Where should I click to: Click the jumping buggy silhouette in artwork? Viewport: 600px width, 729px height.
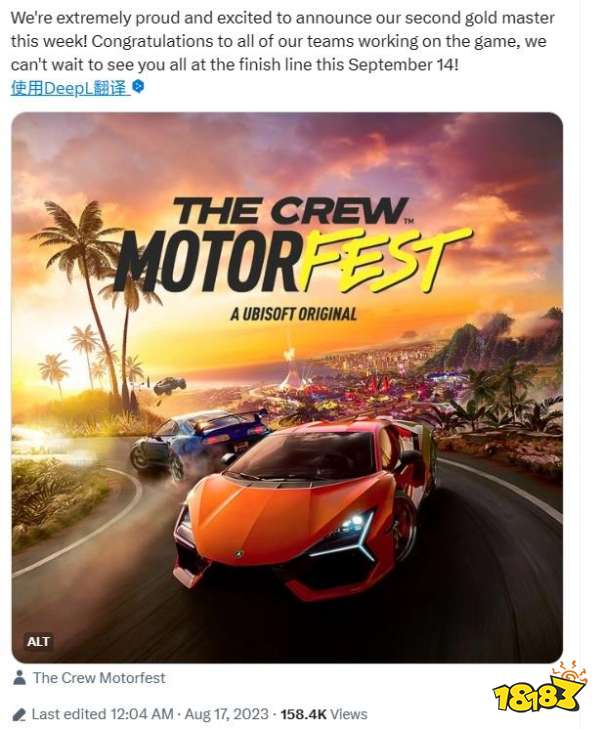[169, 385]
